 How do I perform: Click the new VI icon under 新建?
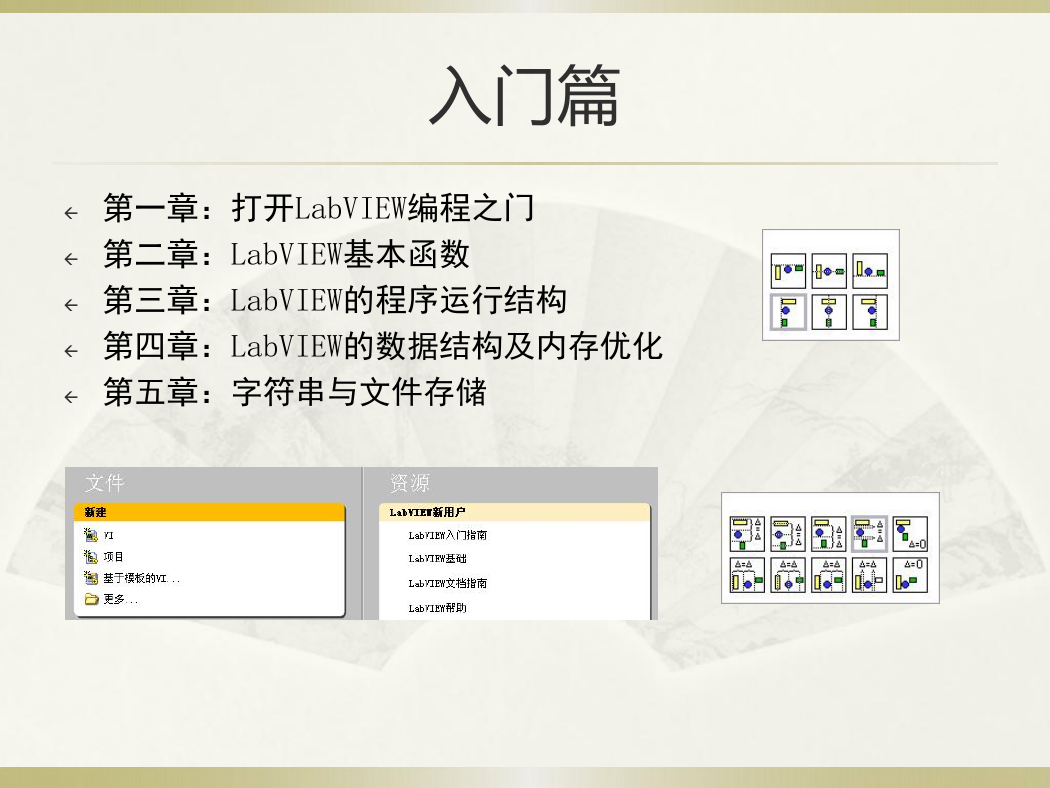[x=91, y=534]
